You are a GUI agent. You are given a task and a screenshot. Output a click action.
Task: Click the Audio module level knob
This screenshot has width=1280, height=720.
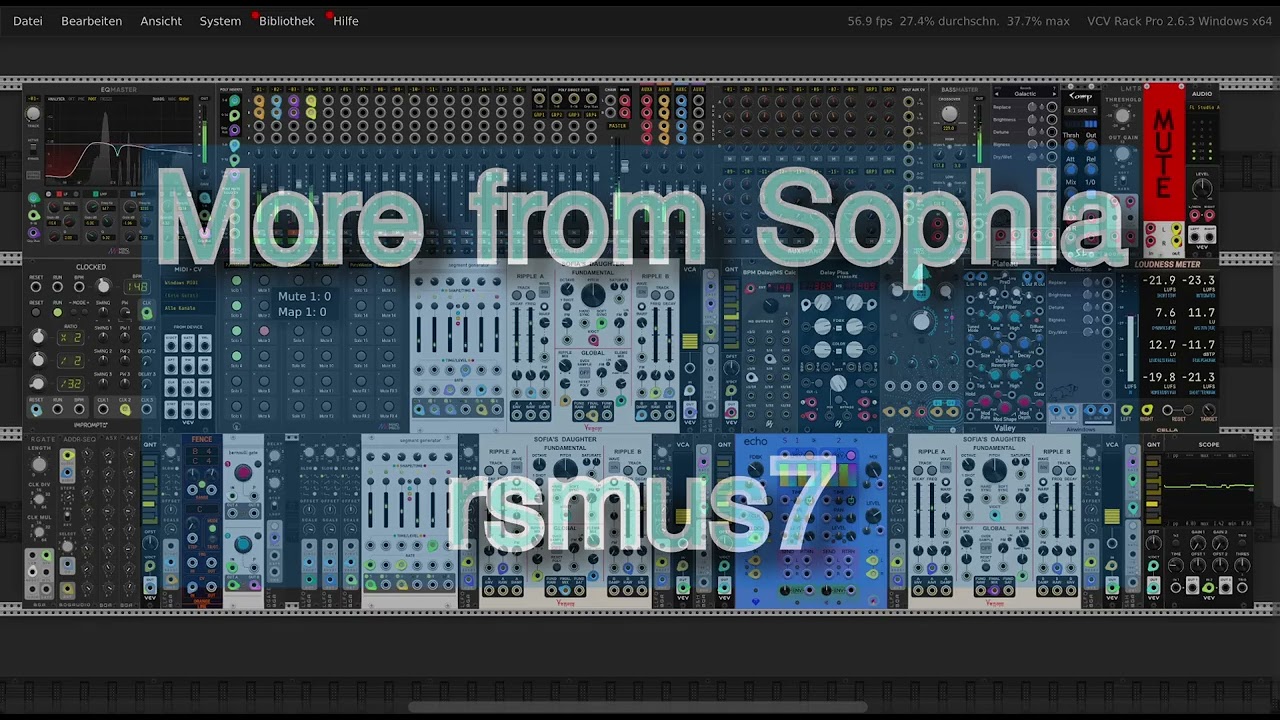1202,187
